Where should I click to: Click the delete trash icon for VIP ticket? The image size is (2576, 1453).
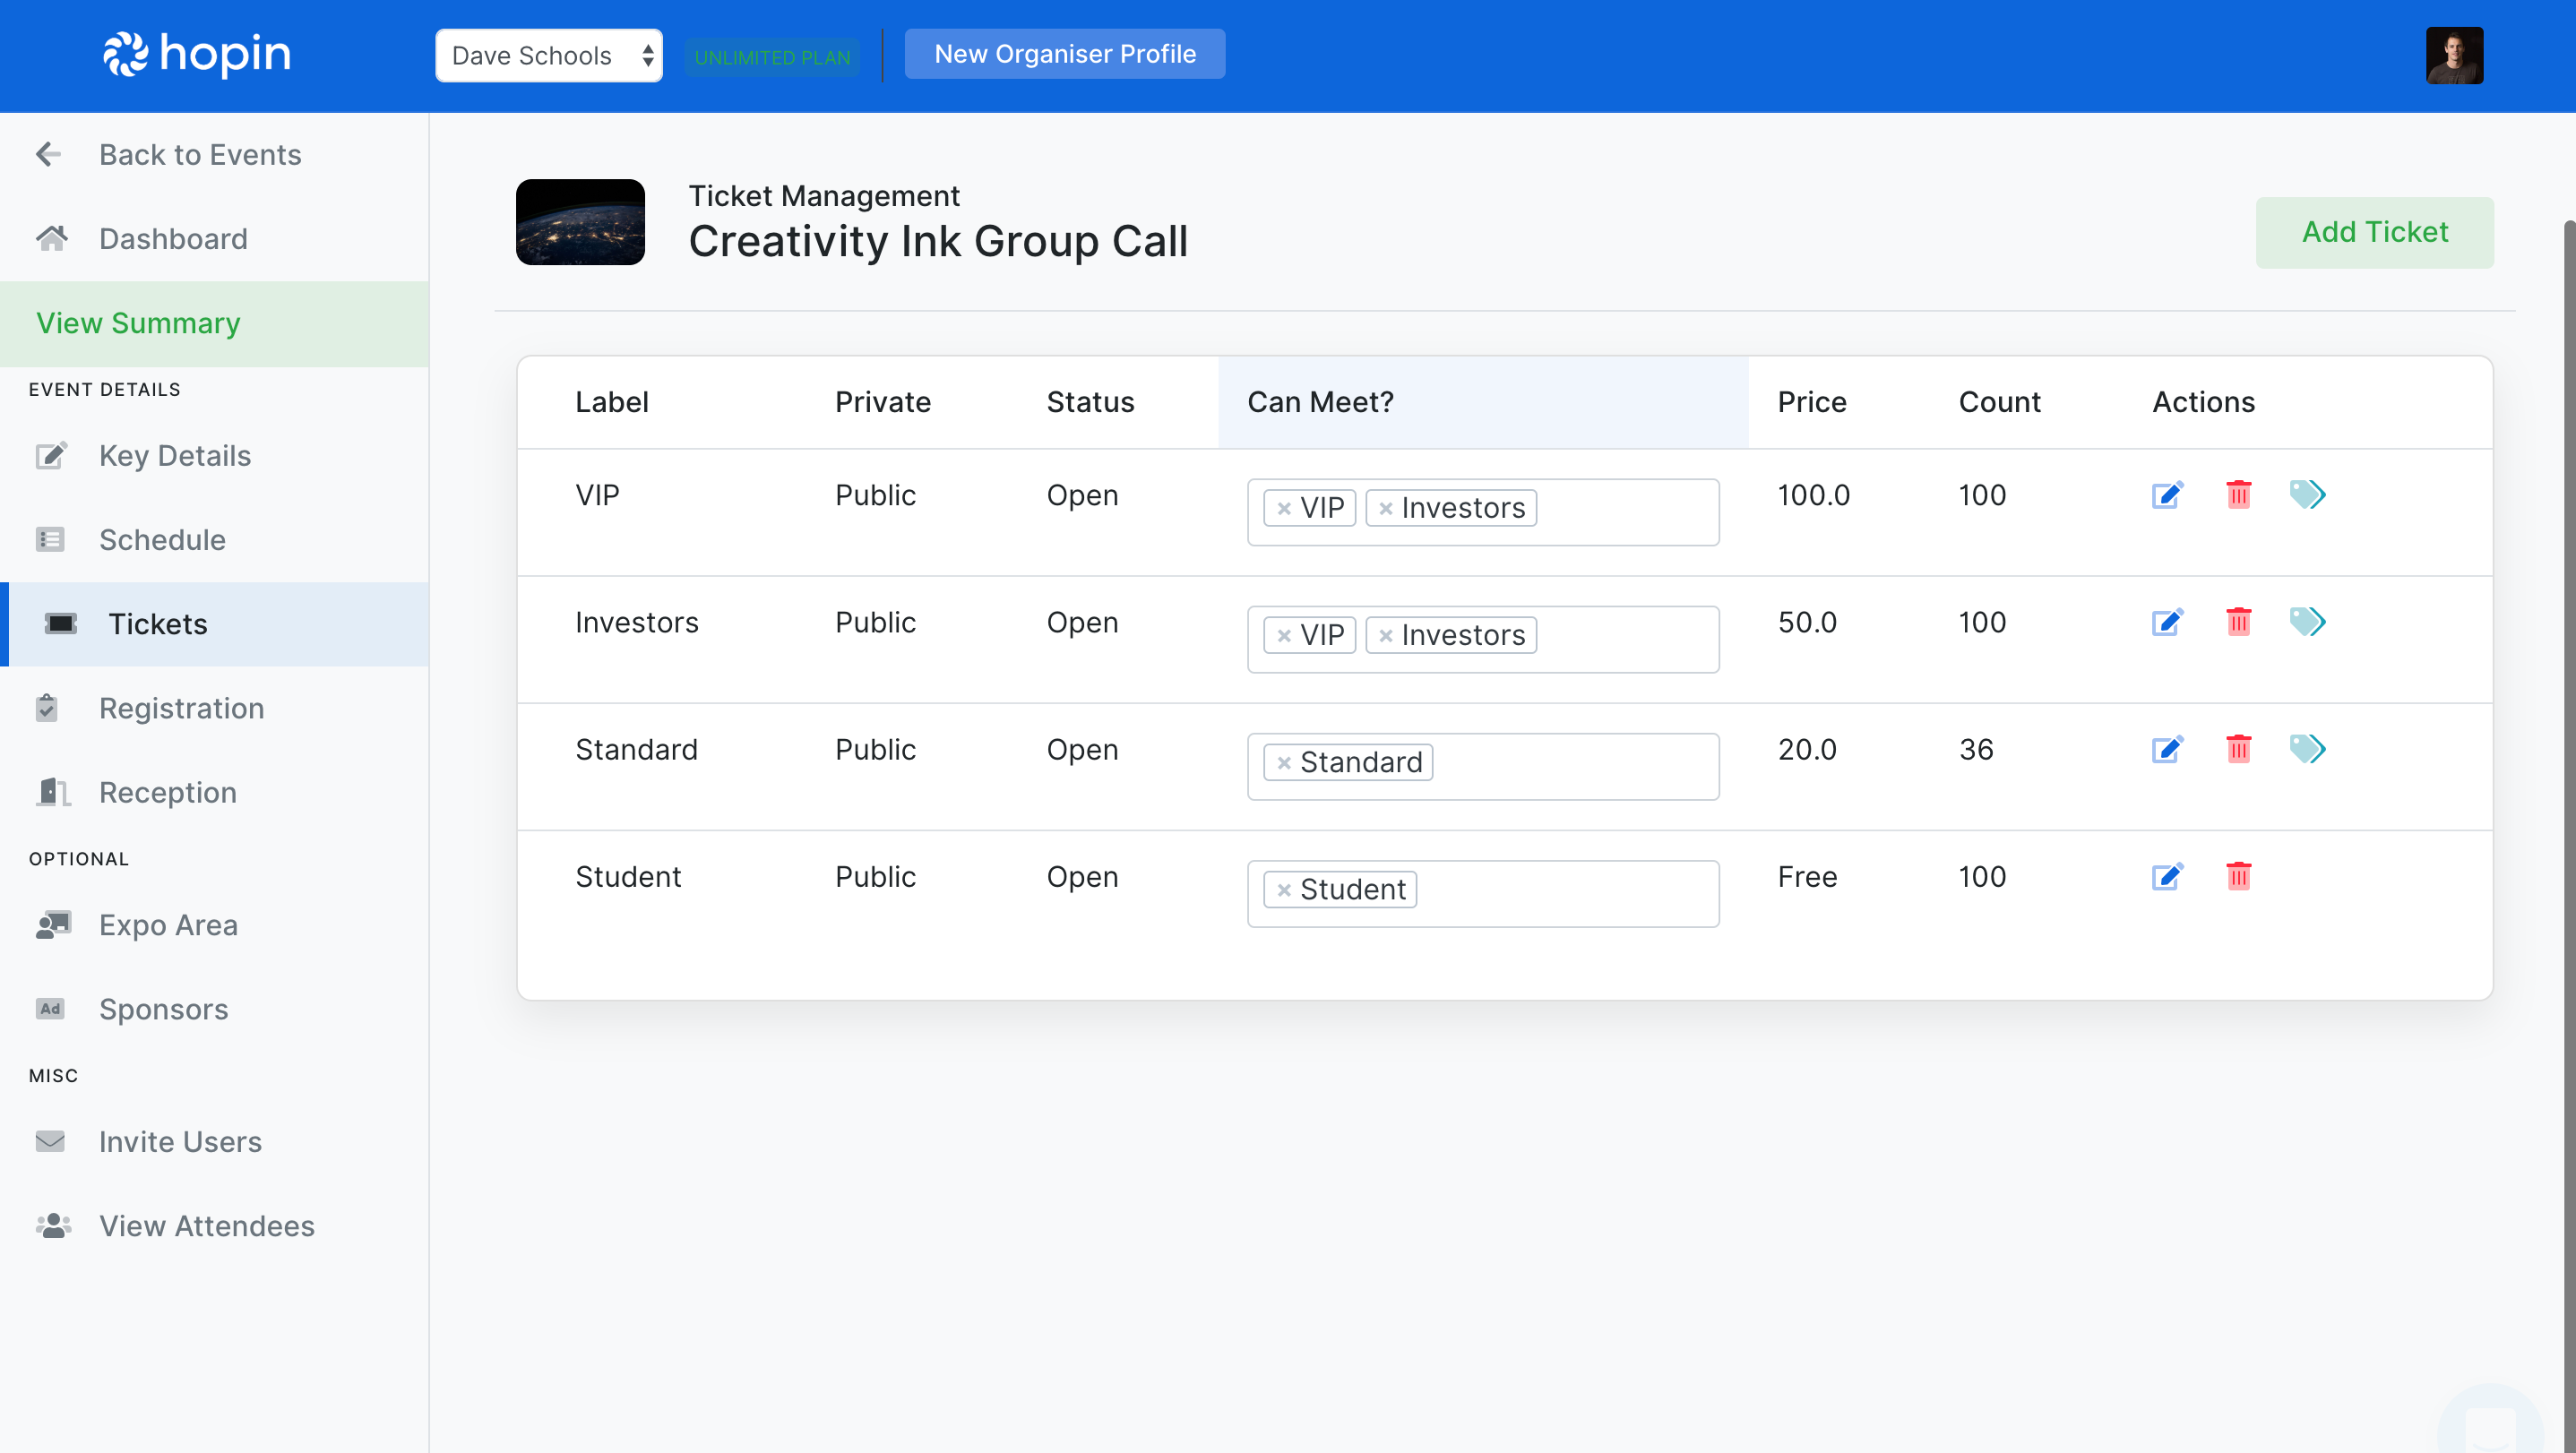tap(2238, 494)
